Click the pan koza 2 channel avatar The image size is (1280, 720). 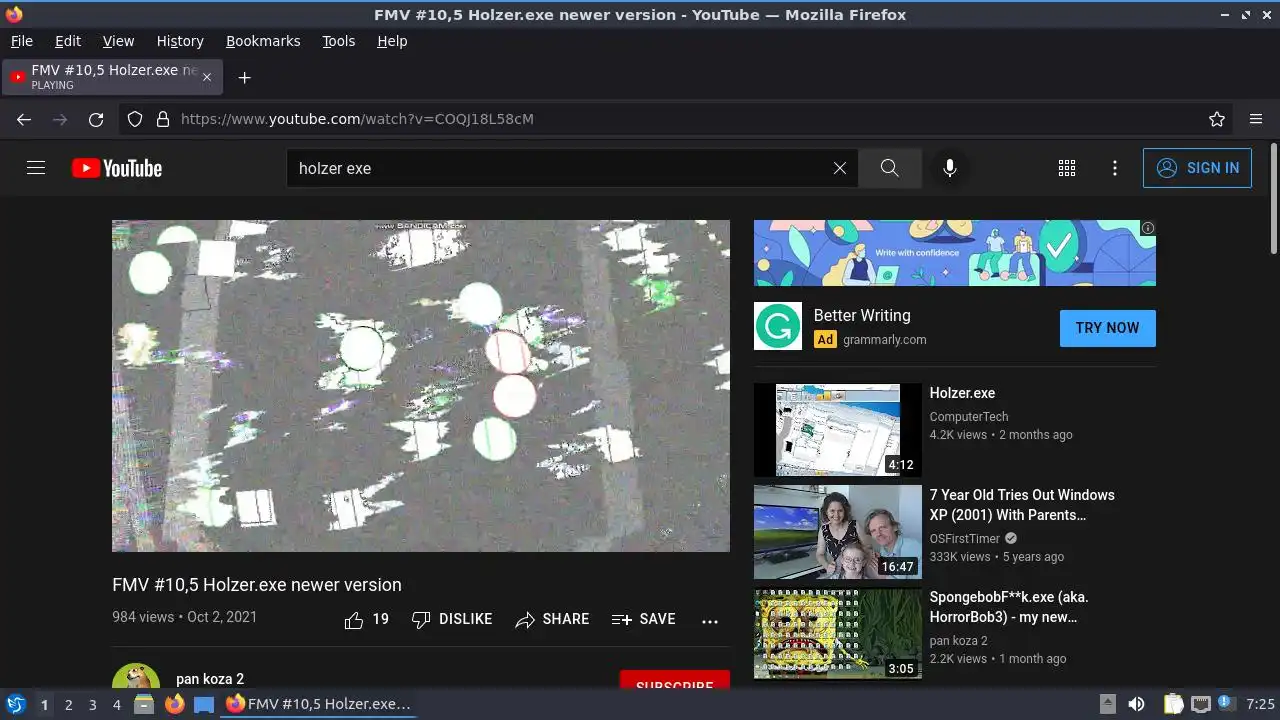(136, 677)
